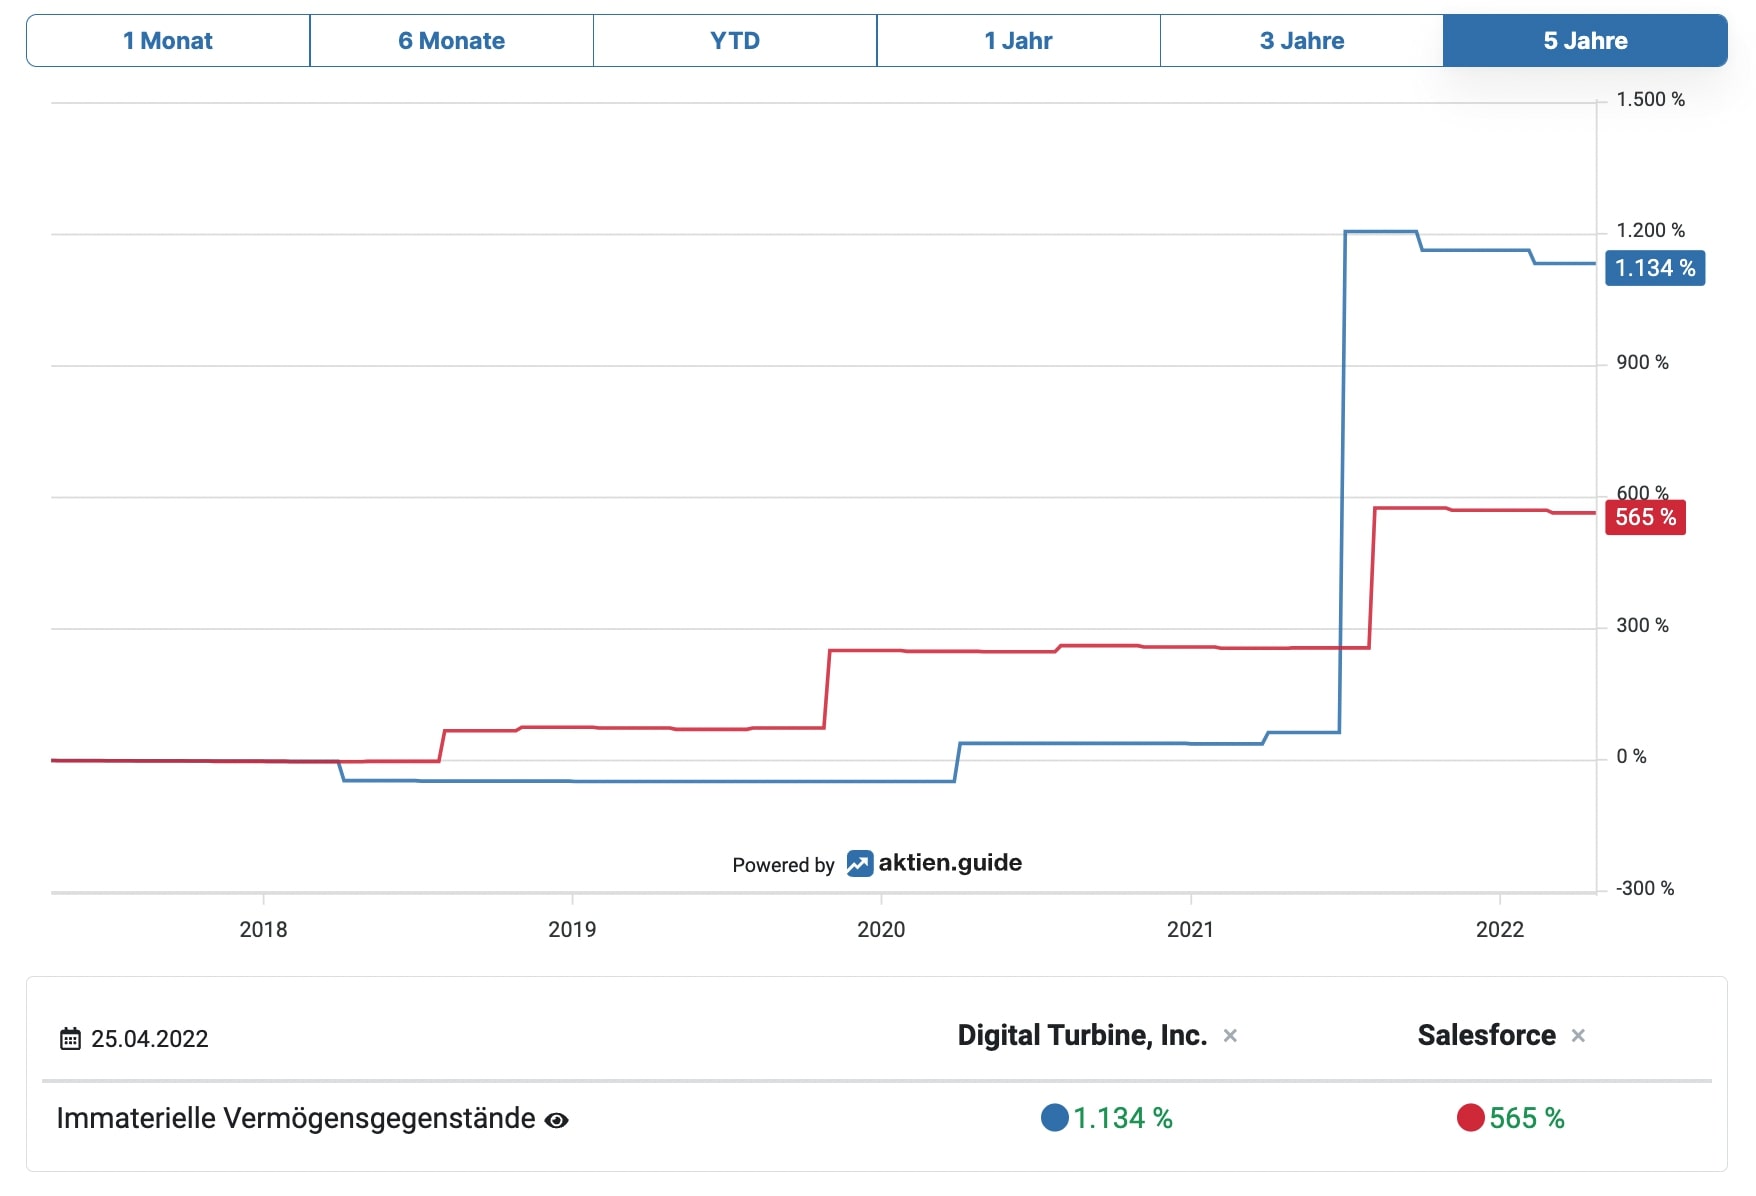The height and width of the screenshot is (1196, 1756).
Task: Switch chart to 3 Jahre
Action: pyautogui.click(x=1301, y=41)
